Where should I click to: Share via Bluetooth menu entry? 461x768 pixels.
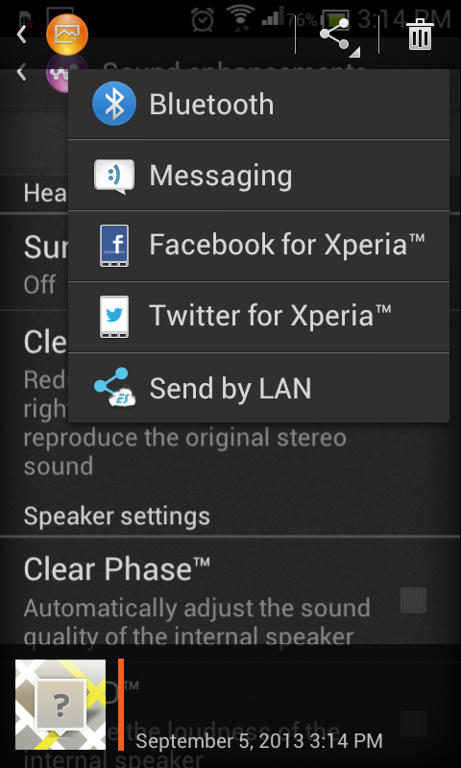point(259,104)
